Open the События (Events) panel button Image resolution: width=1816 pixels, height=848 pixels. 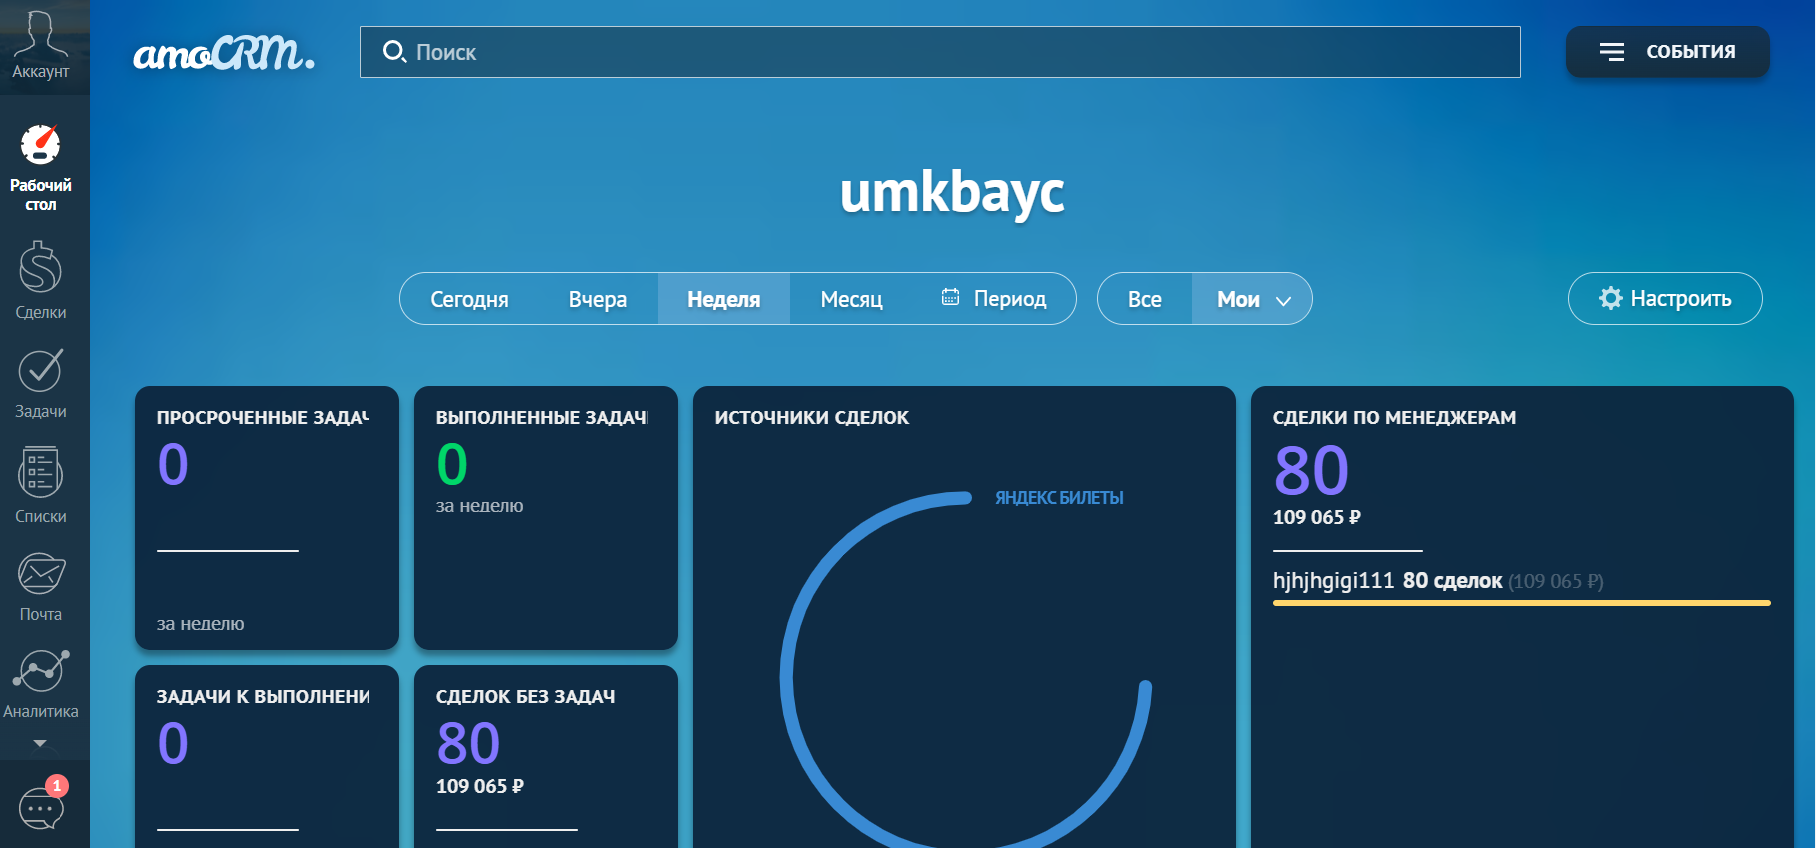[1667, 52]
